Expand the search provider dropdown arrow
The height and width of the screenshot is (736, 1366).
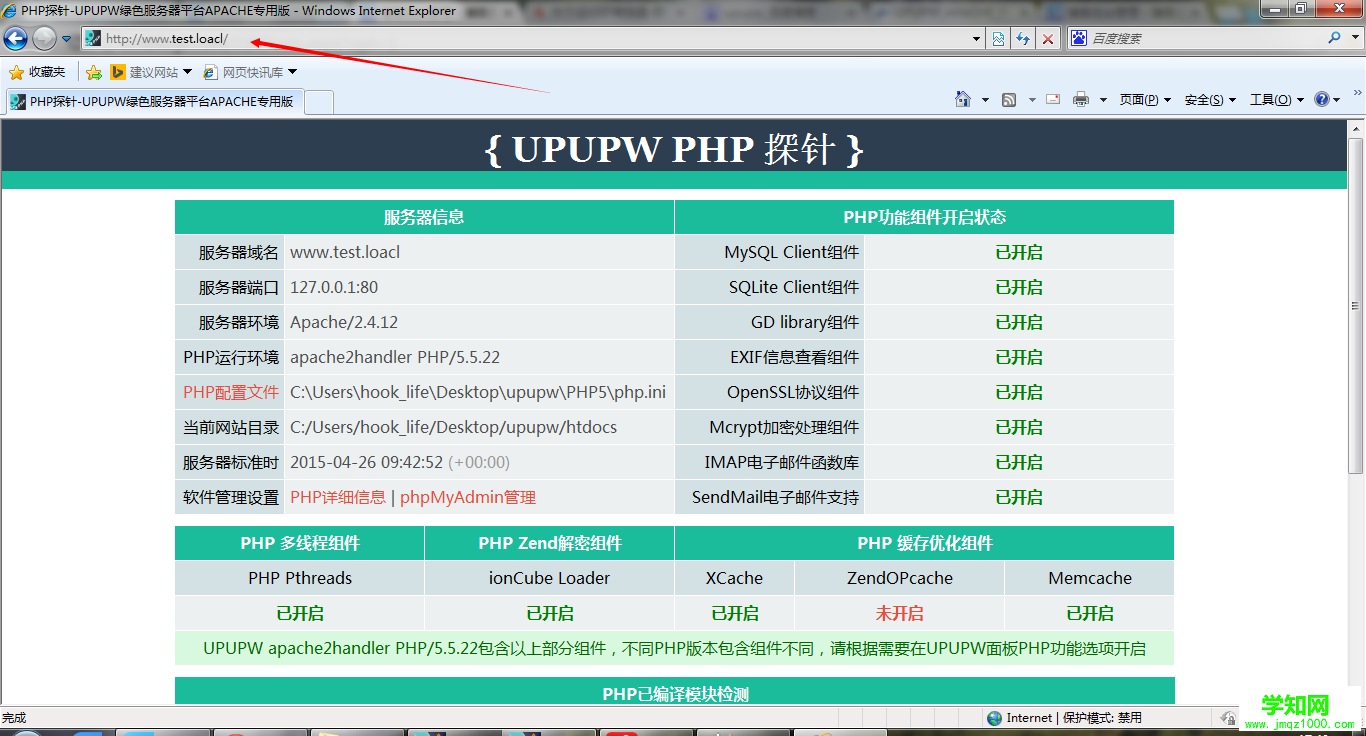(x=1356, y=39)
